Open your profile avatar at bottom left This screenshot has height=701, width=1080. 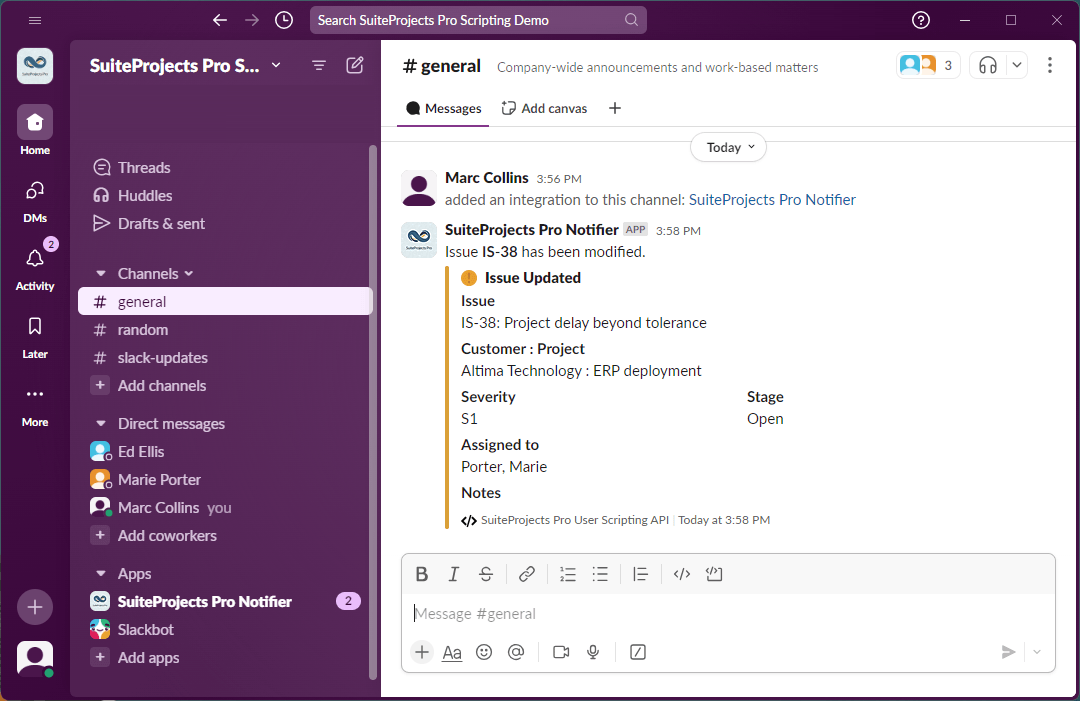pos(35,659)
